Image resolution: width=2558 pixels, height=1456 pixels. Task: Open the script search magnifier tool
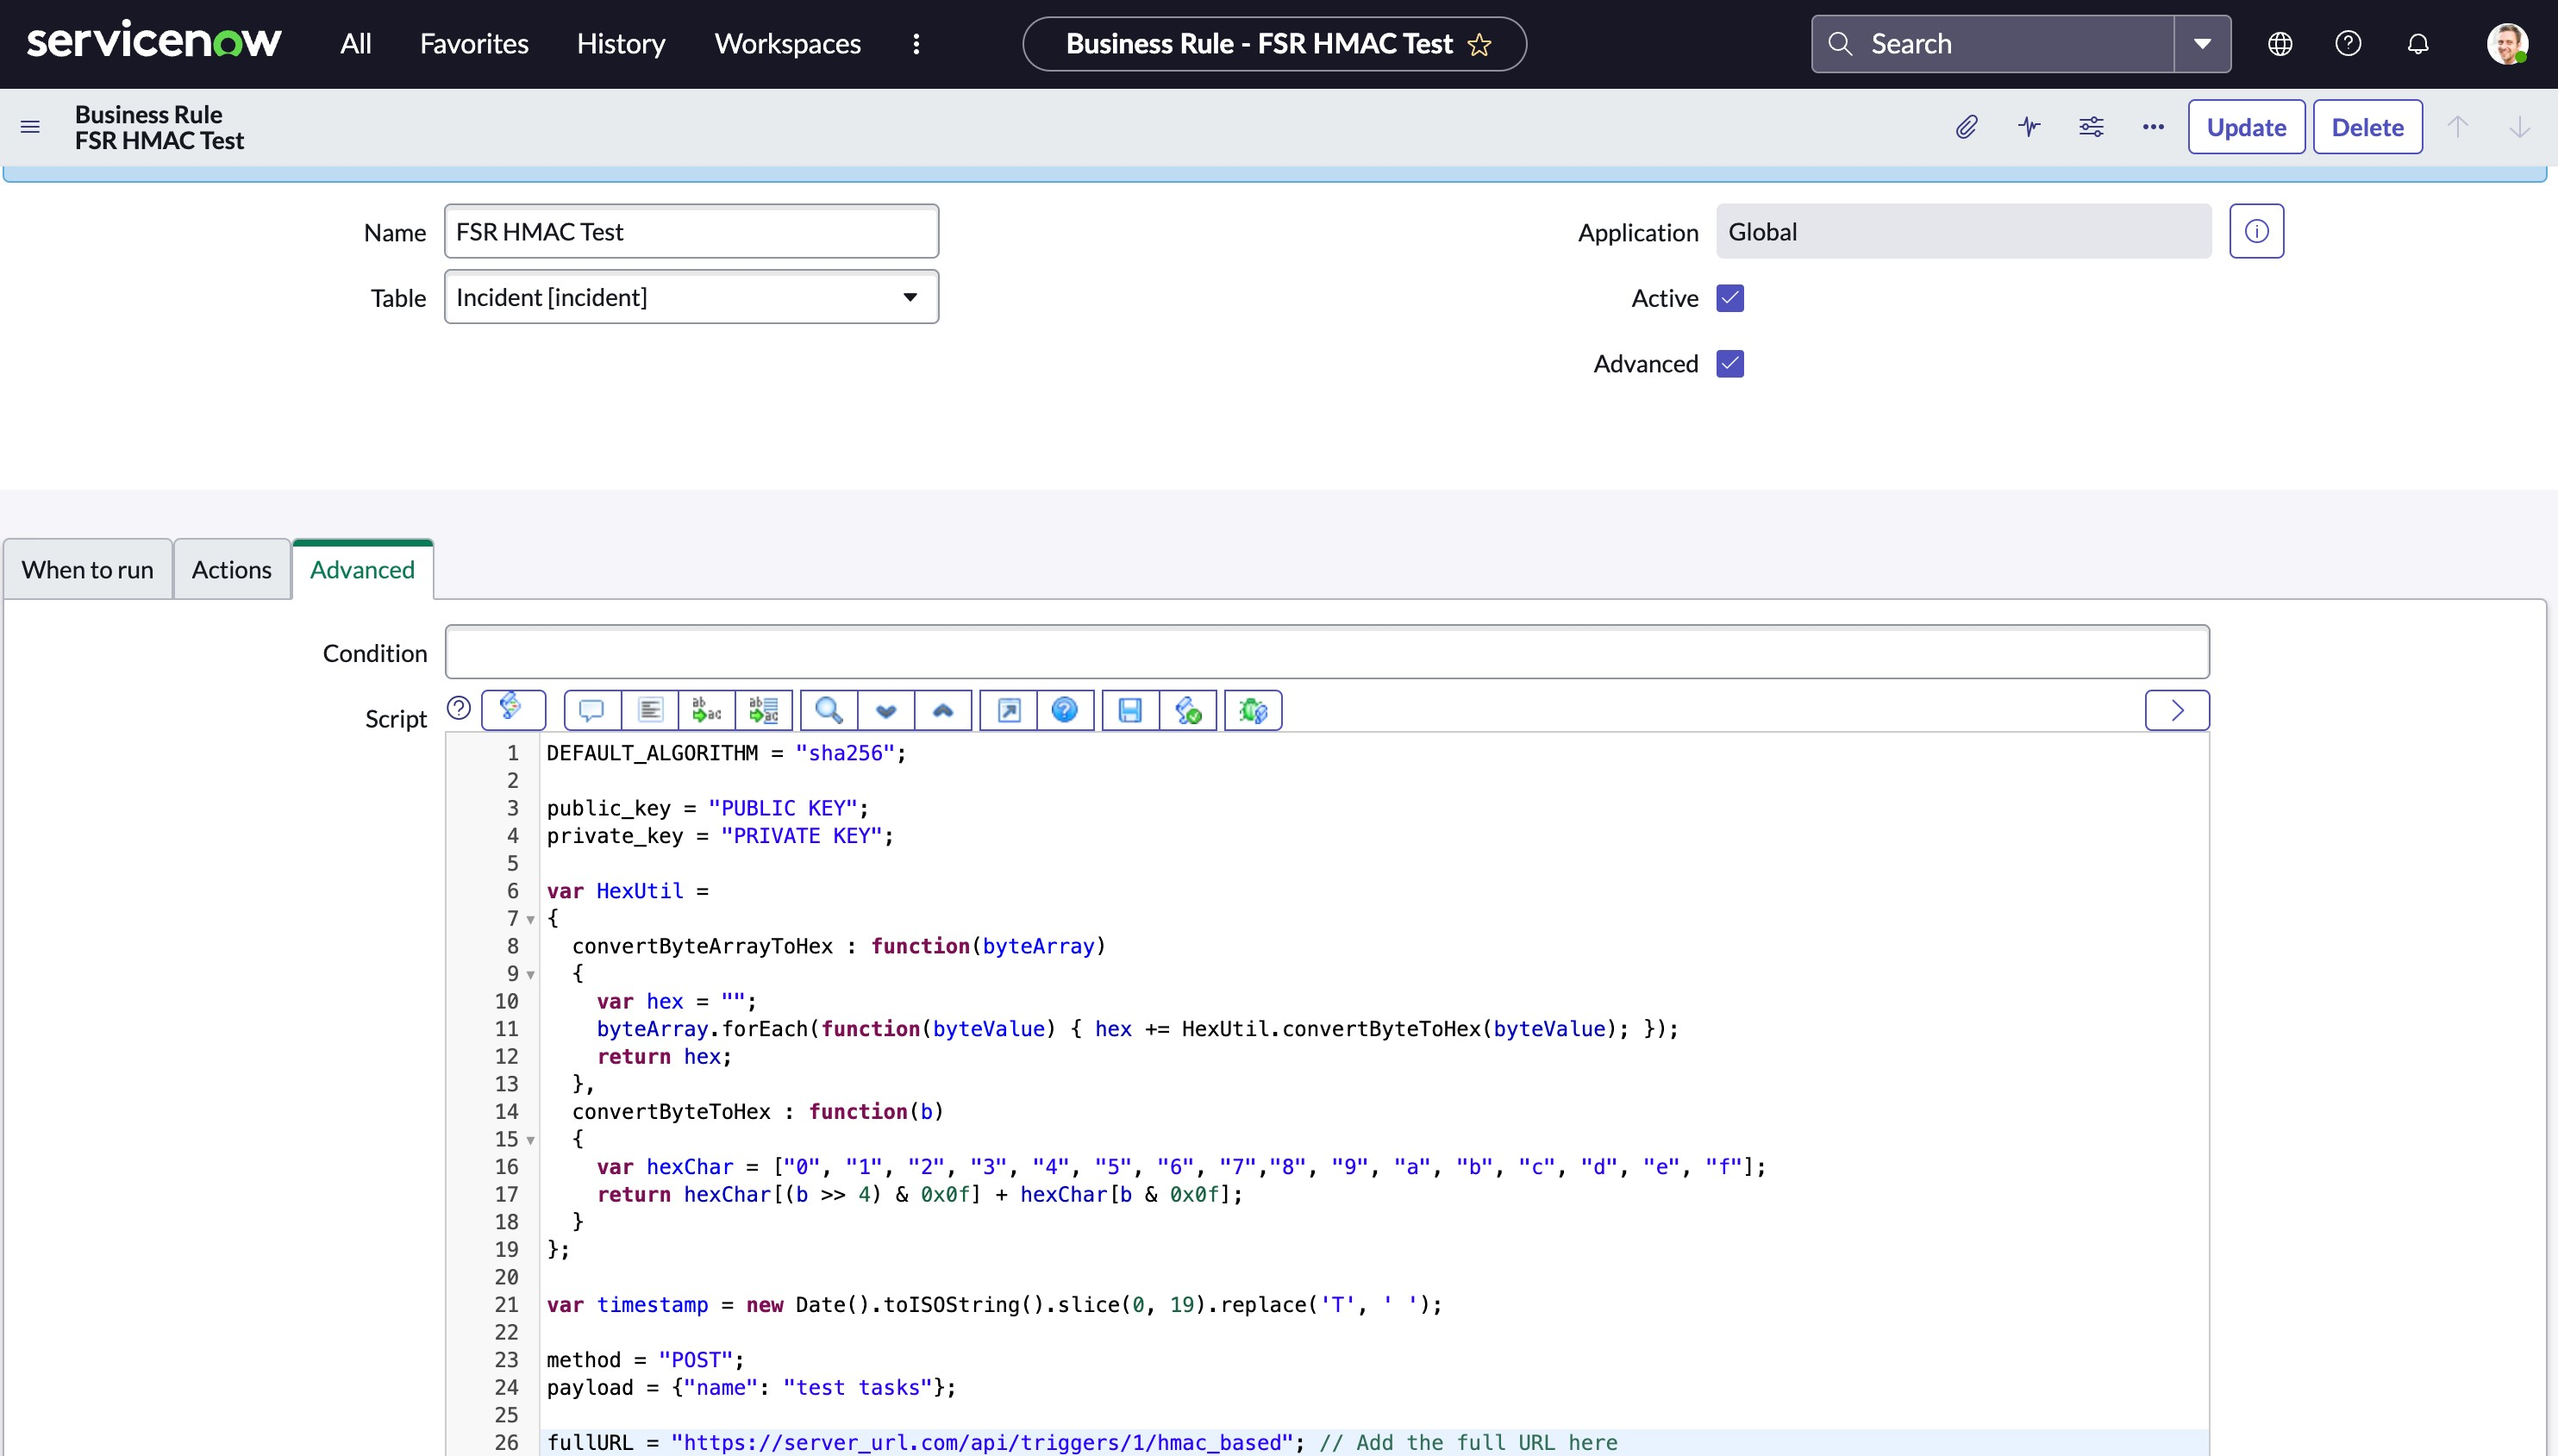pos(828,711)
